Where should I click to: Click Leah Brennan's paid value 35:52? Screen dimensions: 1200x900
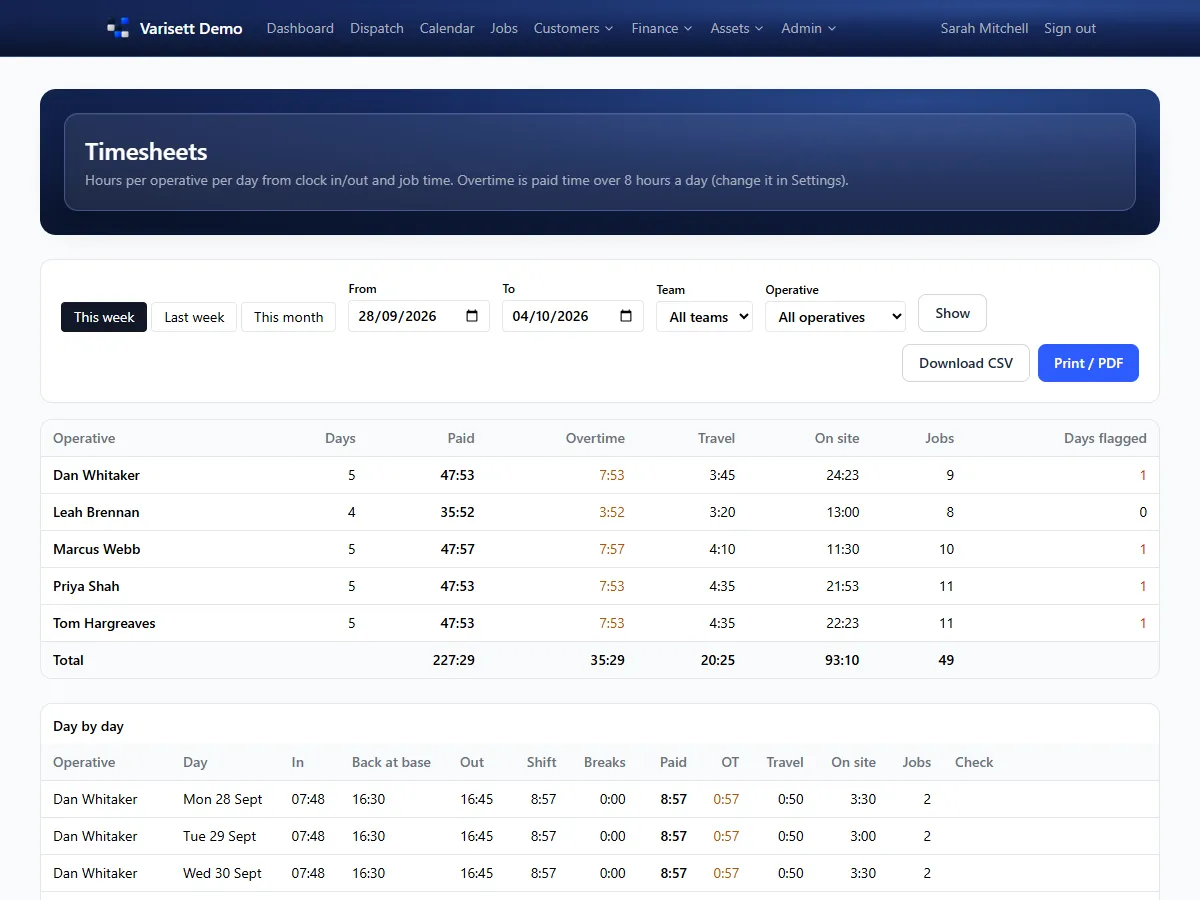point(457,512)
